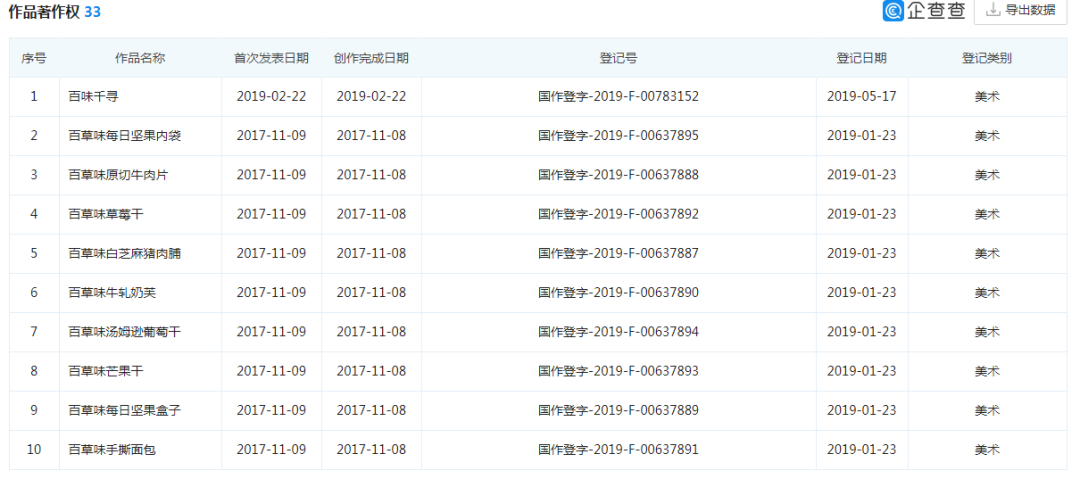Click registration number 国作登字-2019-F-00637894
The image size is (1080, 479).
pos(619,332)
